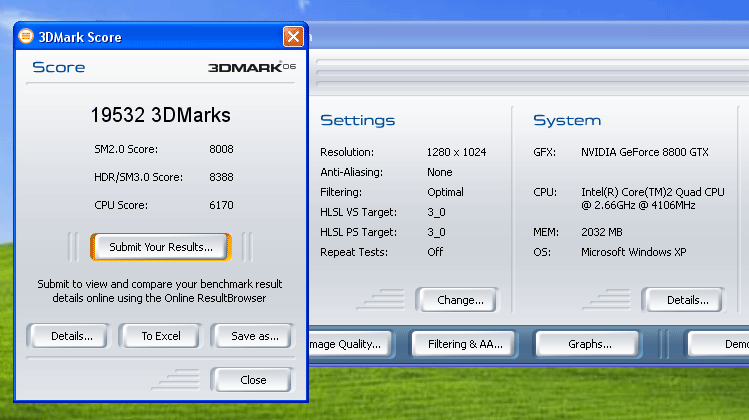Click Submit Your Results button

(161, 247)
